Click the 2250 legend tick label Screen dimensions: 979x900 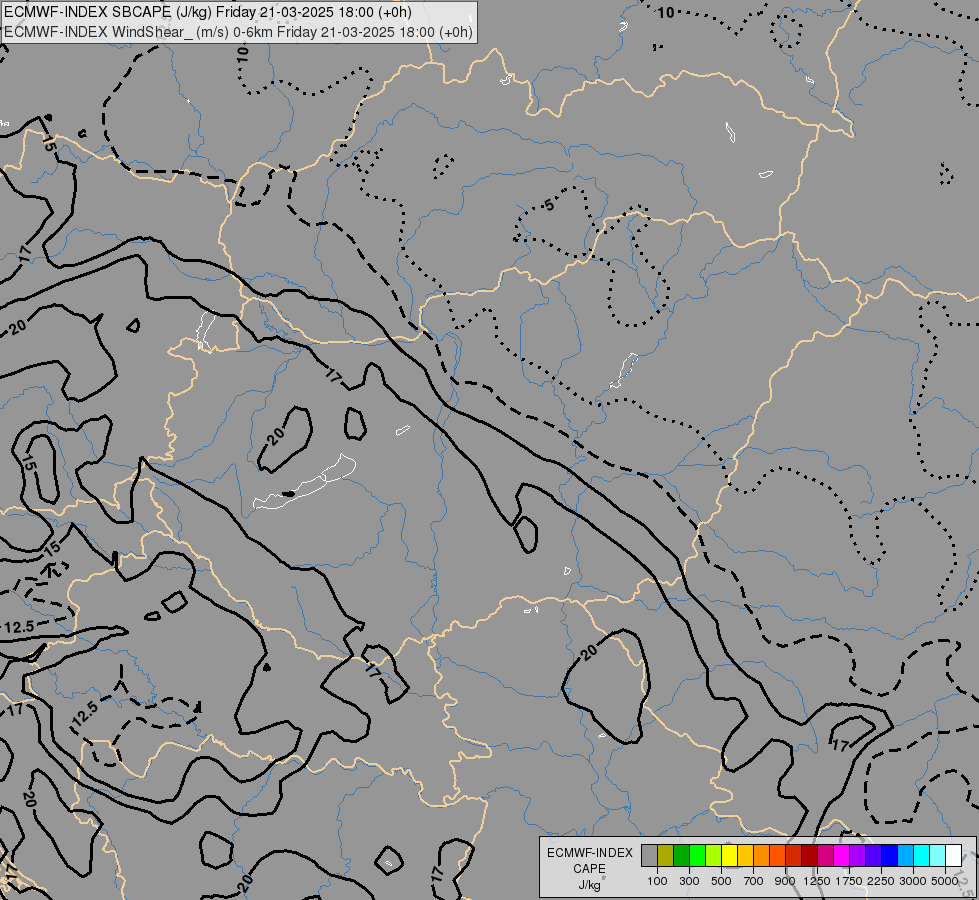coord(881,881)
